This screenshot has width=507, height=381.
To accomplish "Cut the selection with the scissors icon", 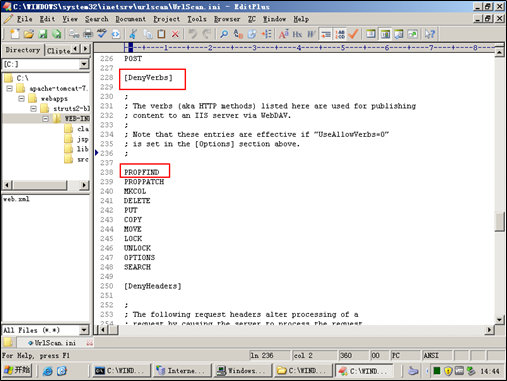I will pos(133,34).
